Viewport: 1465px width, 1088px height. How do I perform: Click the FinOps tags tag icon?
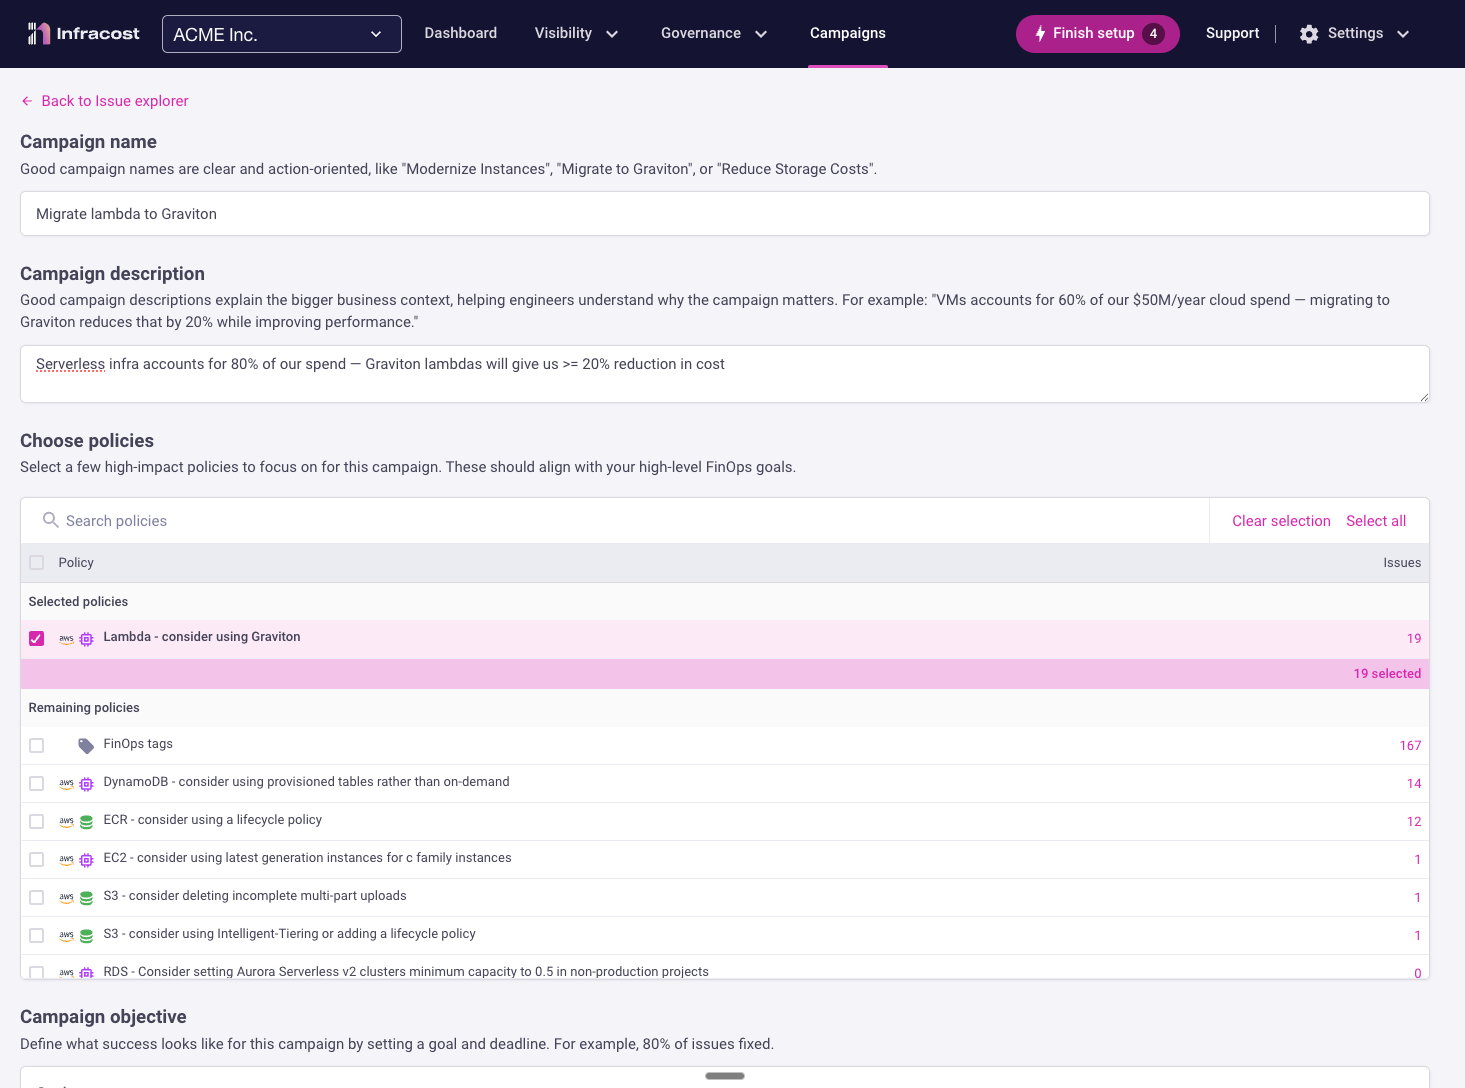click(x=86, y=746)
